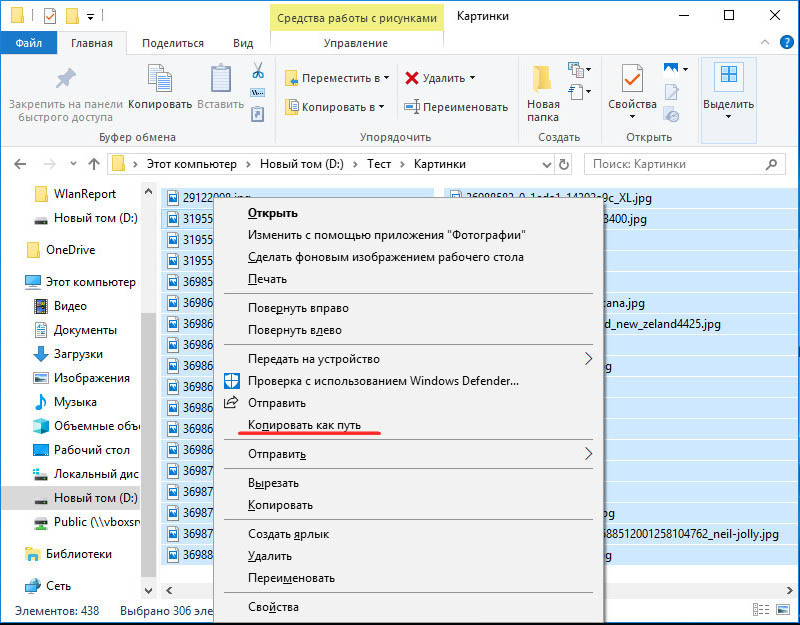Open the Файл tab

(29, 43)
